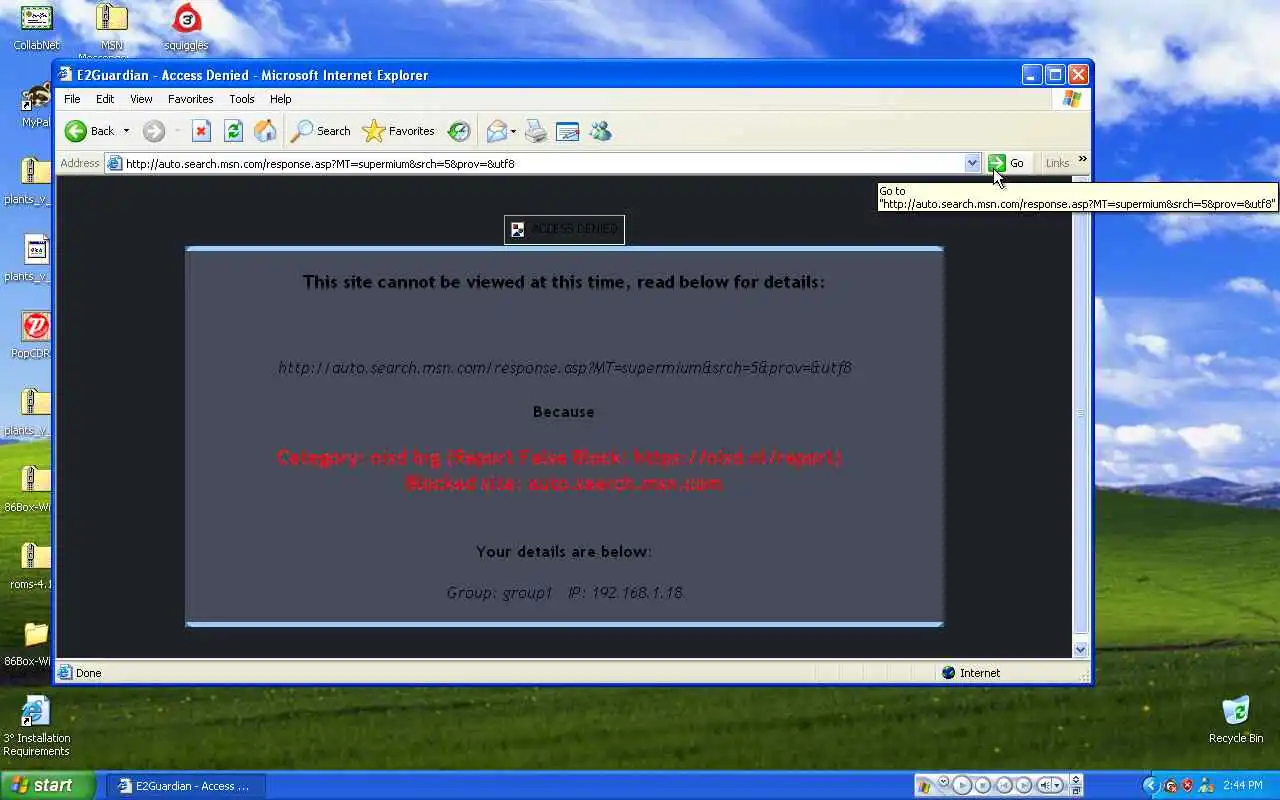Open the Search pane in toolbar
This screenshot has width=1280, height=800.
click(x=321, y=131)
